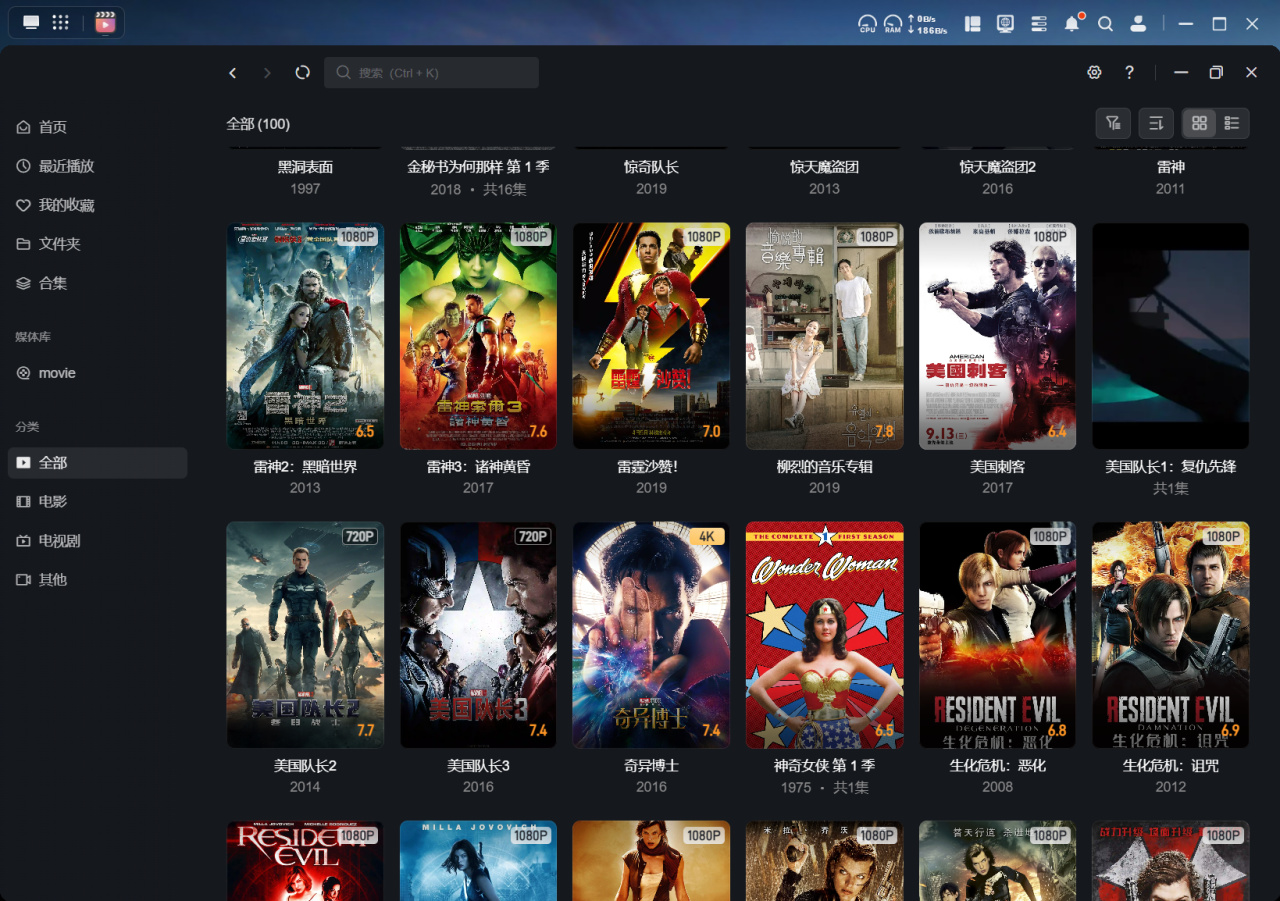Open 我的收藏 in the sidebar
This screenshot has height=901, width=1280.
tap(98, 205)
